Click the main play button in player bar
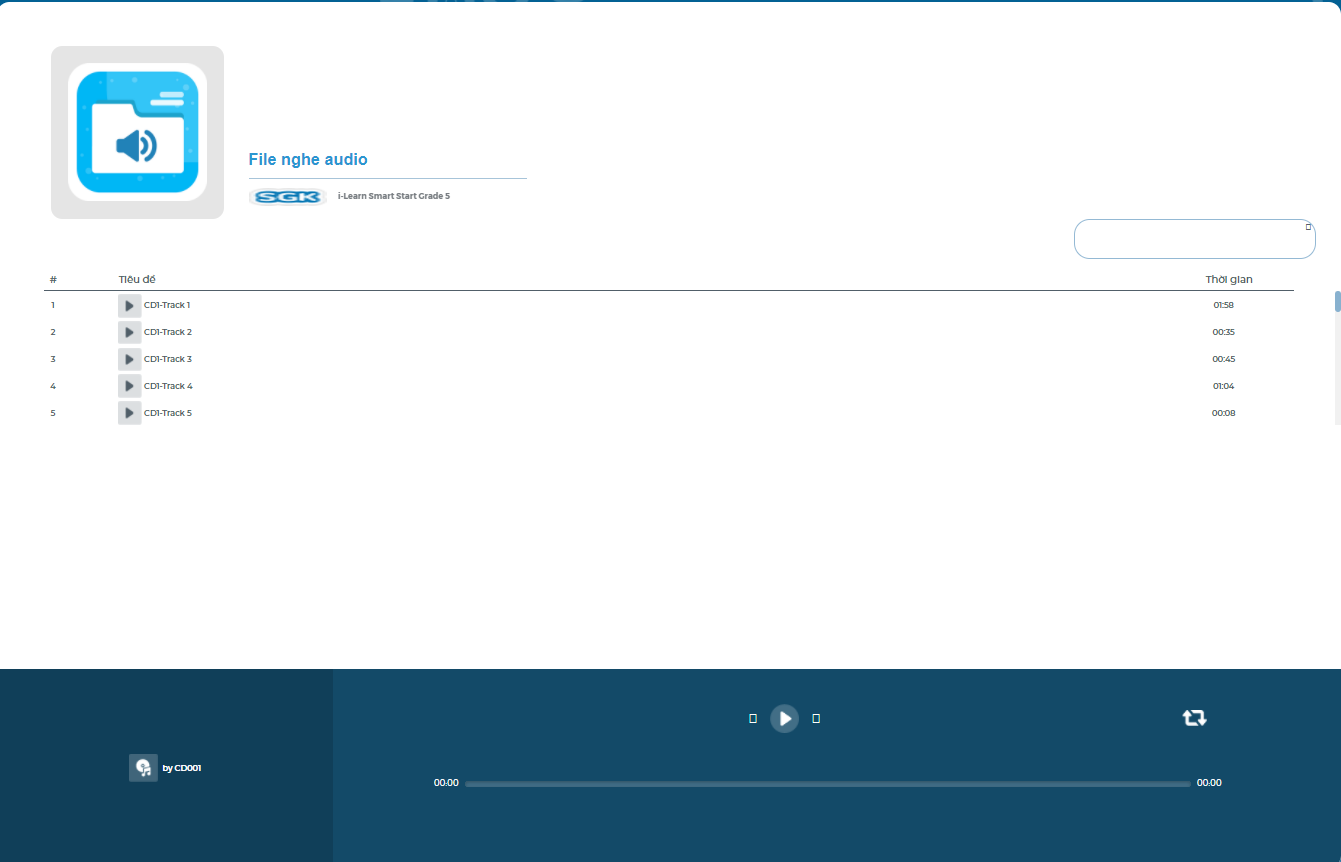The image size is (1341, 862). pyautogui.click(x=785, y=718)
